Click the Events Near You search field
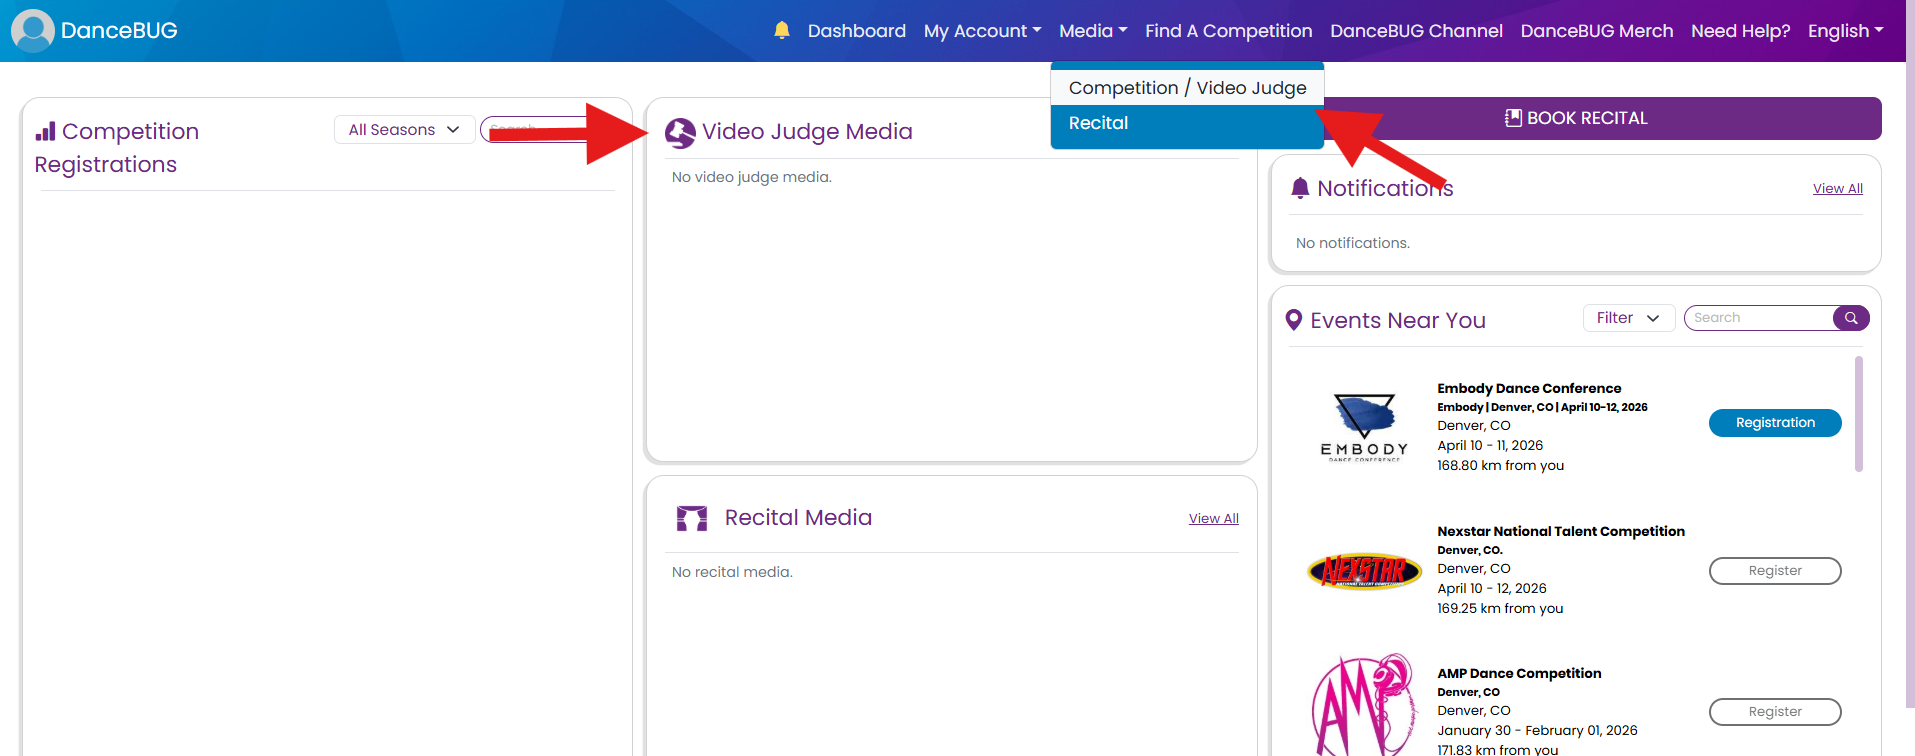Image resolution: width=1915 pixels, height=756 pixels. click(x=1758, y=318)
